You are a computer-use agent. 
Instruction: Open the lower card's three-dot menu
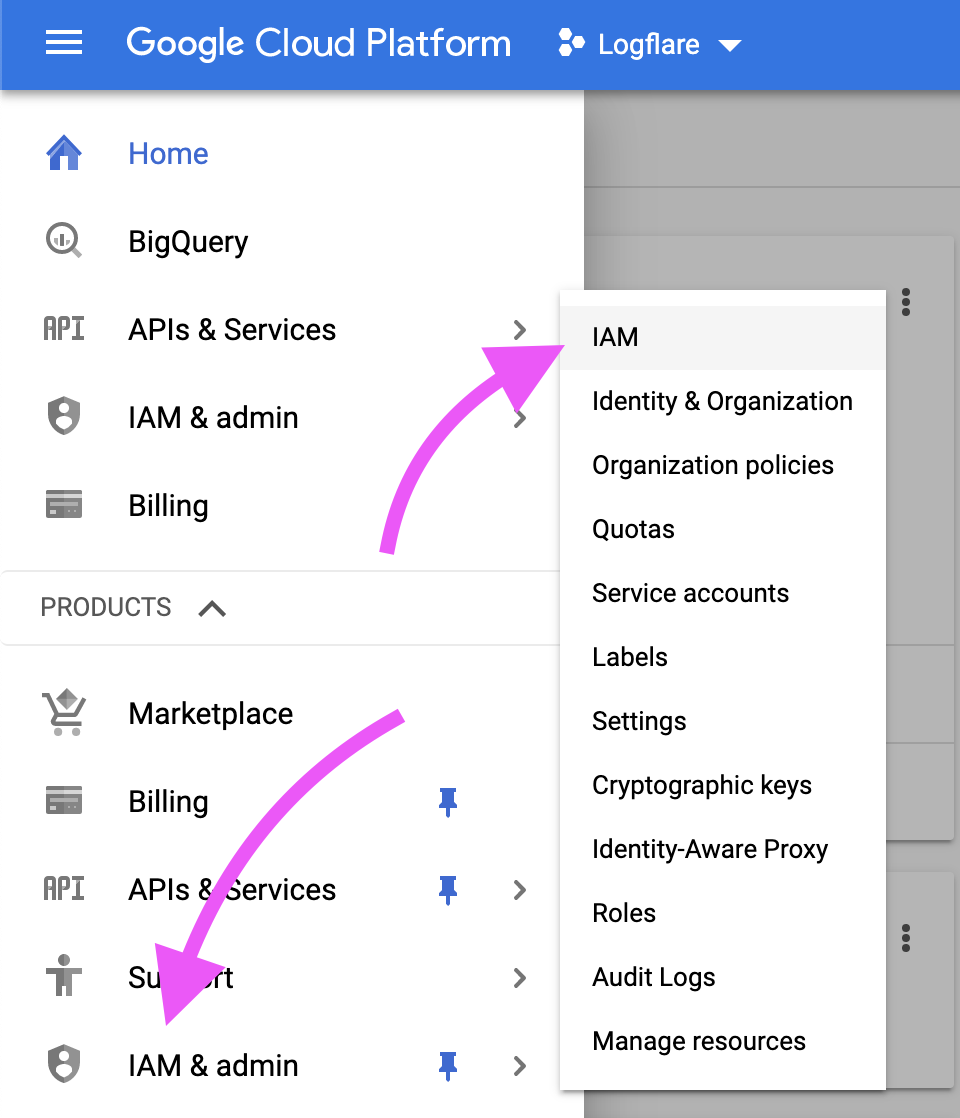point(906,938)
